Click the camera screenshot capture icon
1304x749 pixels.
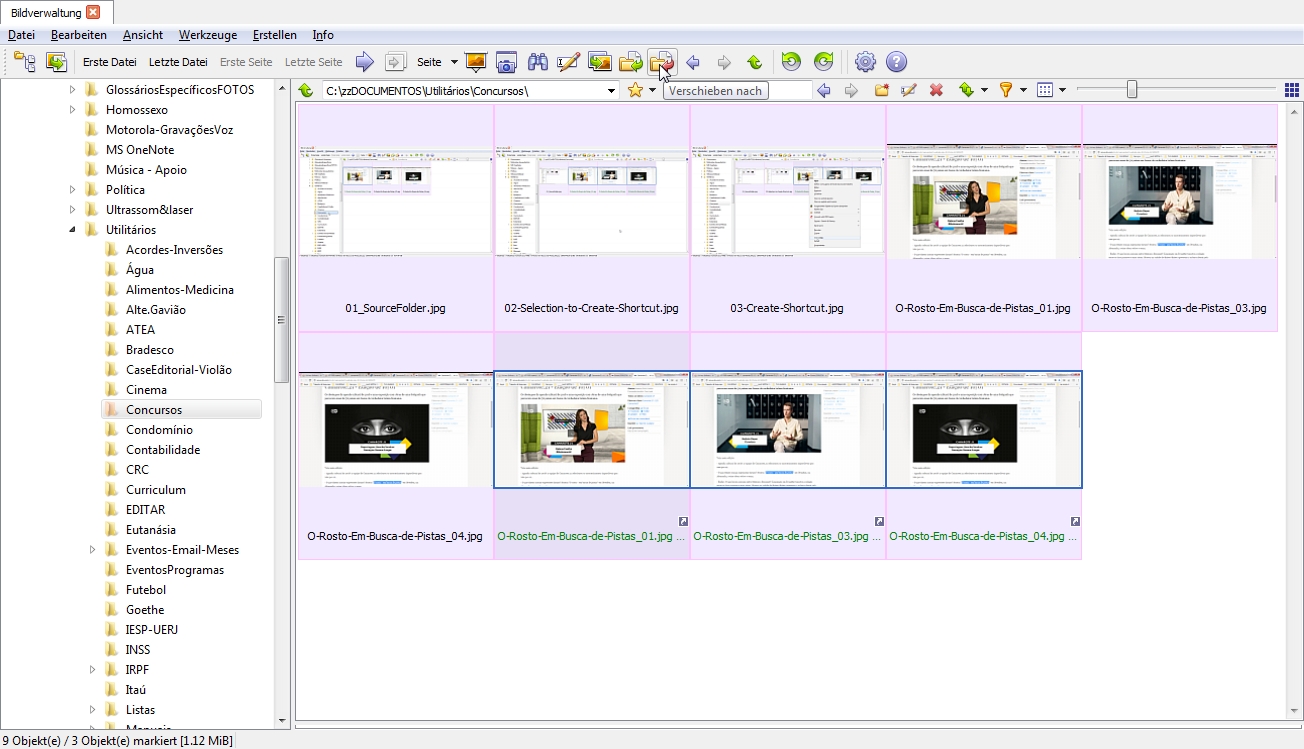click(507, 62)
